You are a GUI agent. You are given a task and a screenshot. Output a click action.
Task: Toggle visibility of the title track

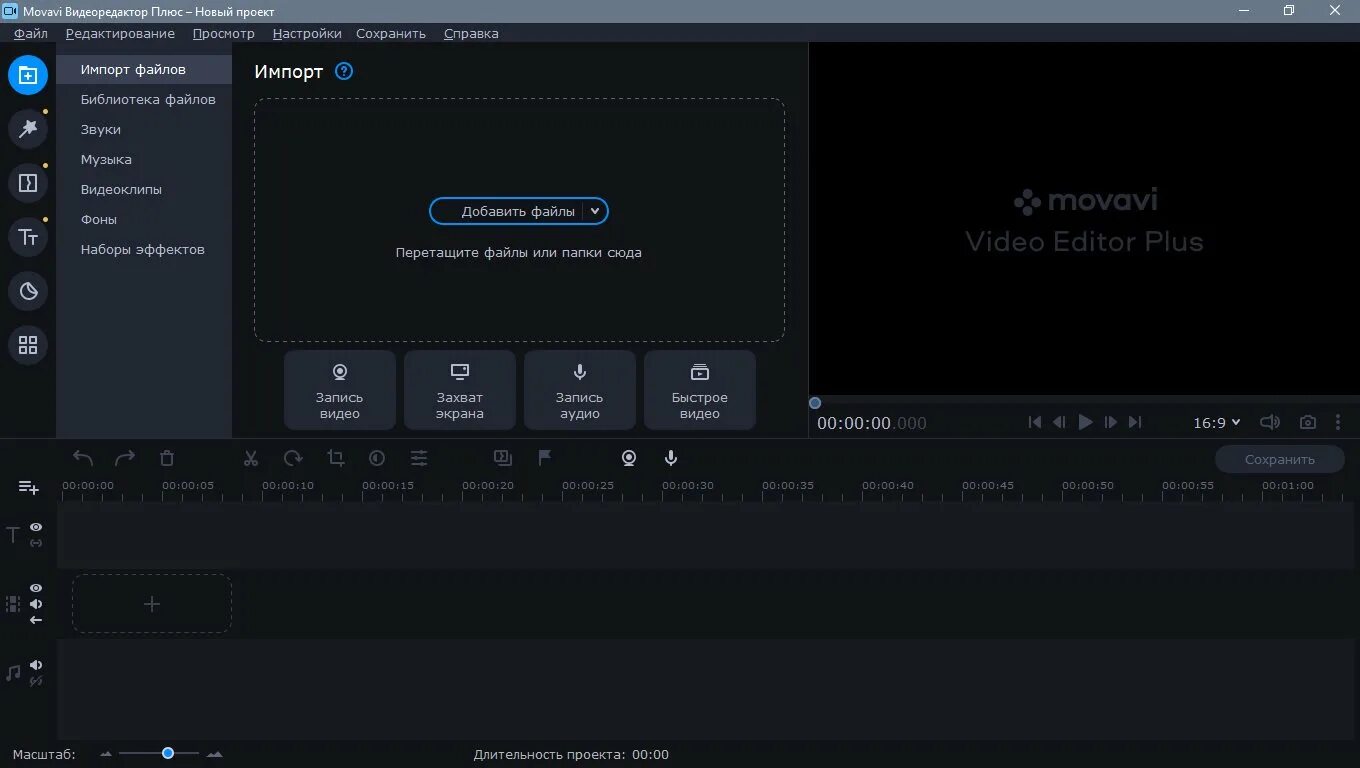point(36,527)
